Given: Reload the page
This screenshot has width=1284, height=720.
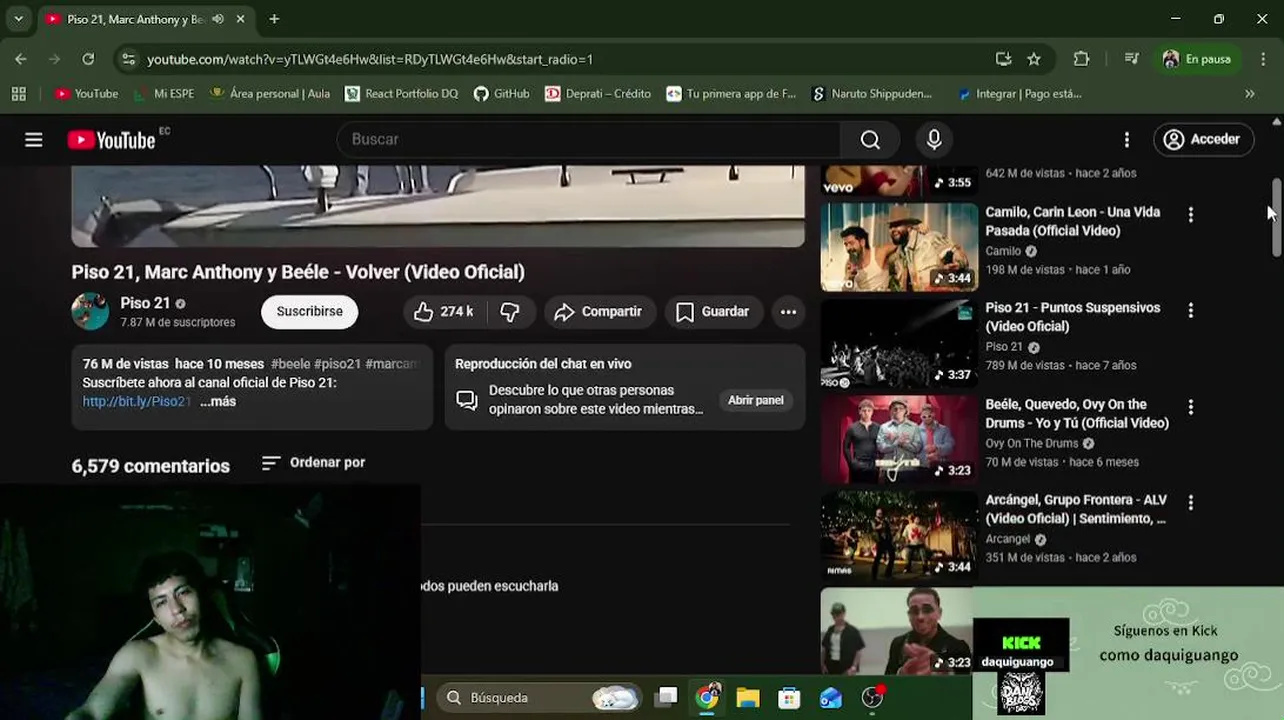Looking at the screenshot, I should click(88, 59).
